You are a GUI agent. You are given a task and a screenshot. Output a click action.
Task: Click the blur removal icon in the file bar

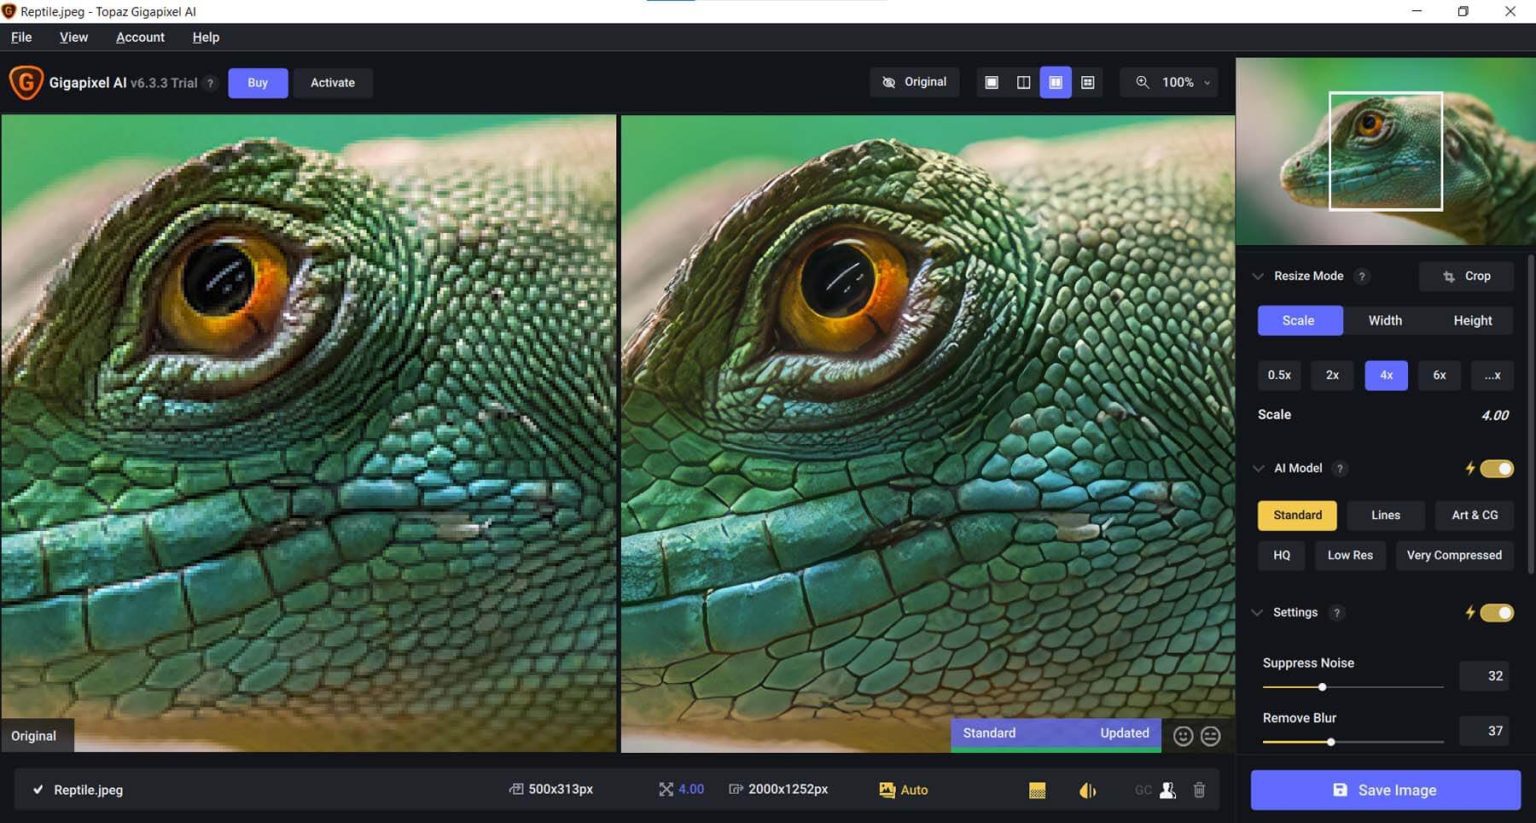coord(1087,790)
